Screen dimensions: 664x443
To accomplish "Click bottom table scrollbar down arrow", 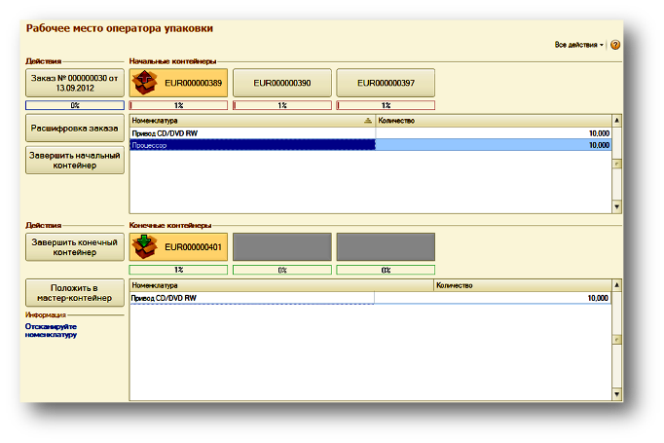I will pos(617,394).
